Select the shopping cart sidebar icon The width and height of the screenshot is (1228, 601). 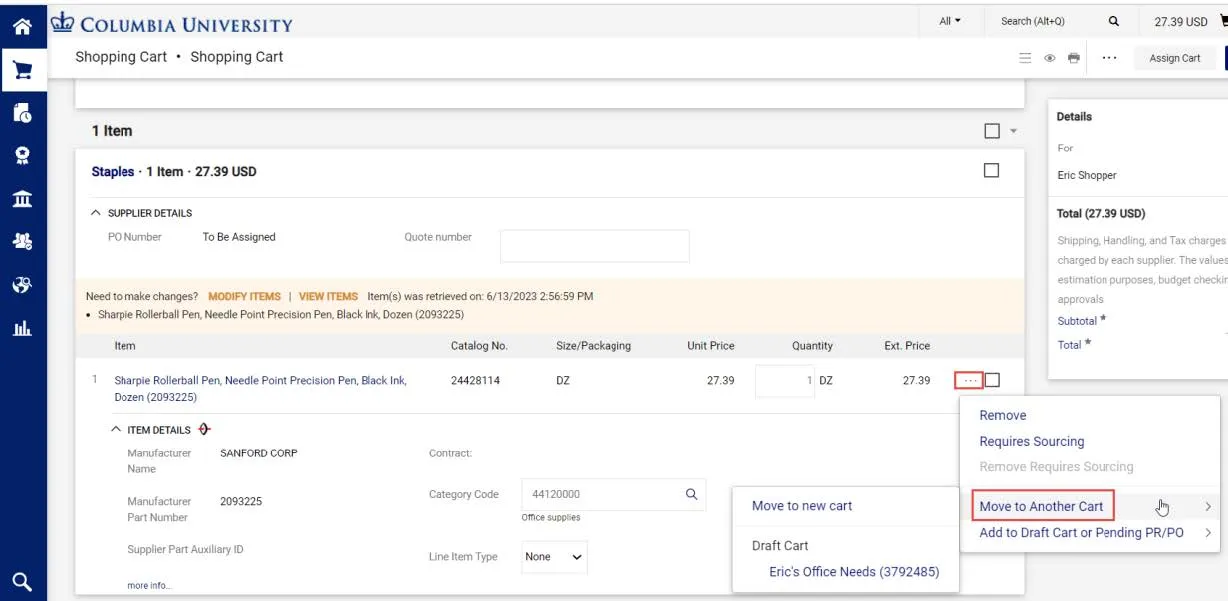[22, 71]
